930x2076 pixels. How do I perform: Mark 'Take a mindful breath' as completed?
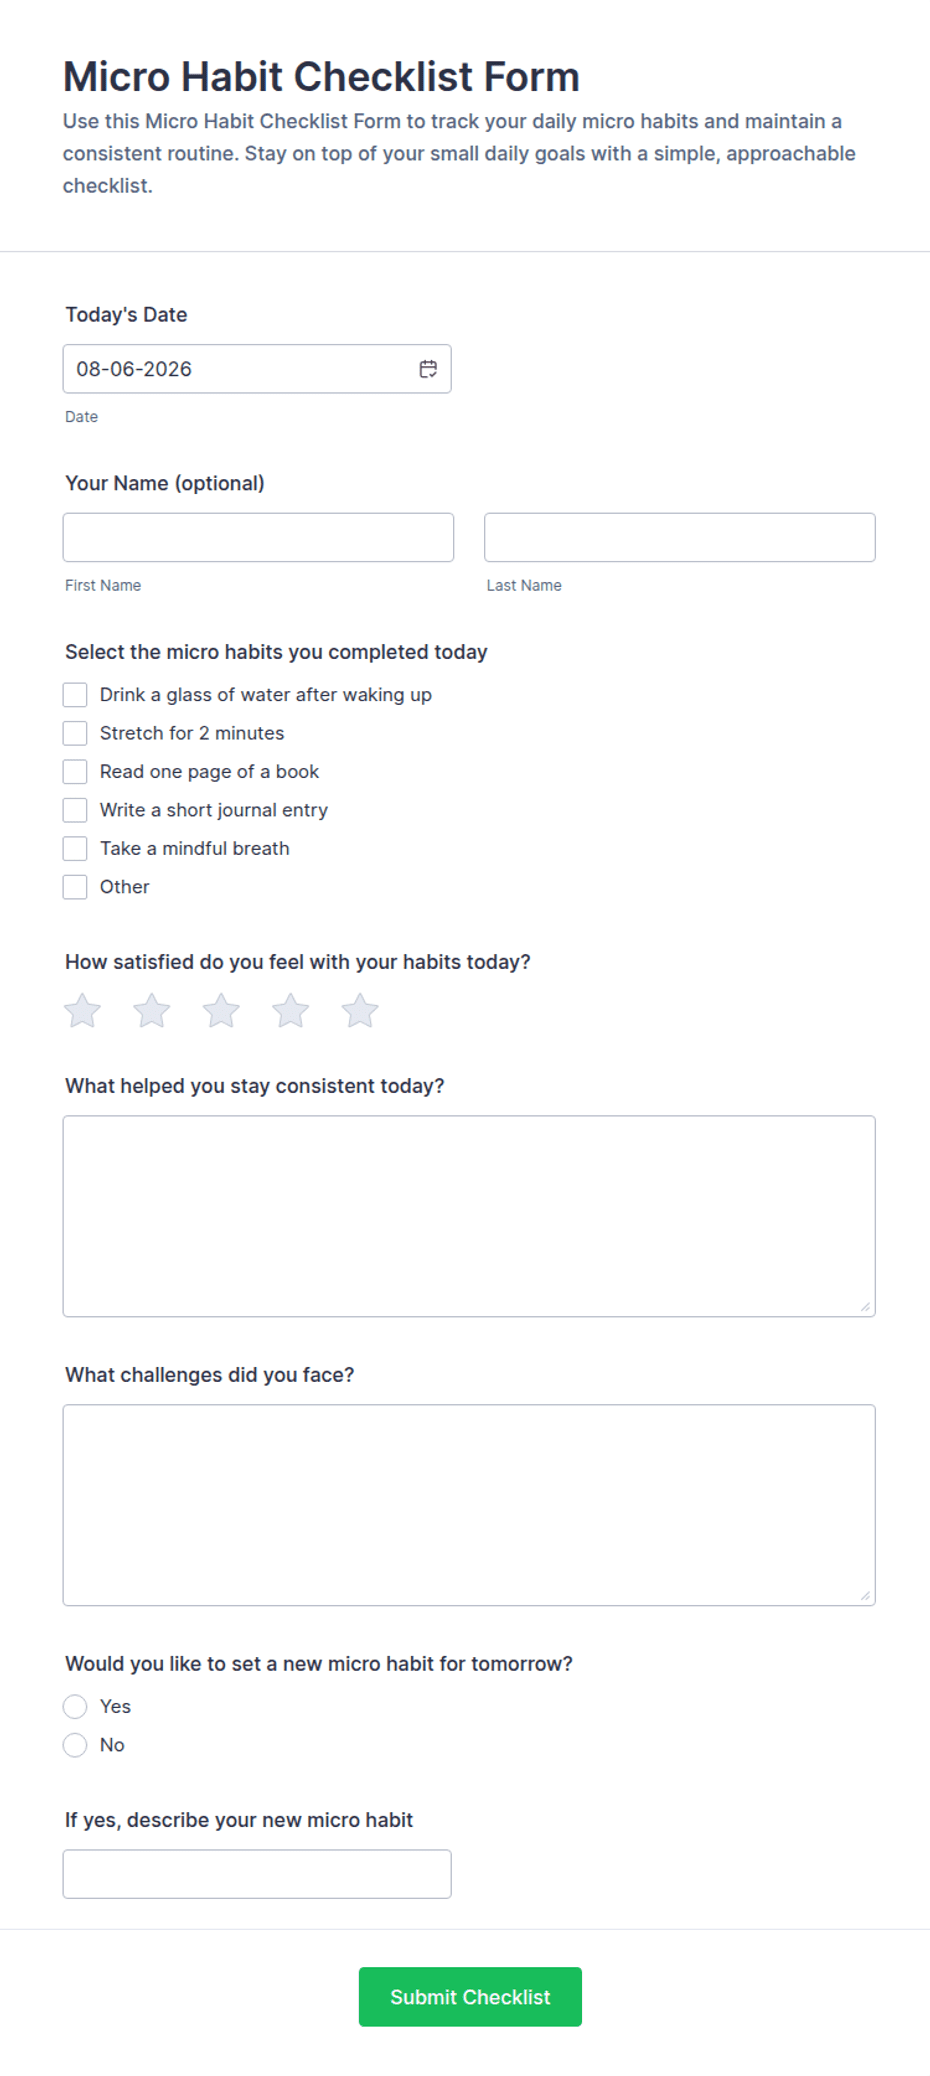(x=75, y=849)
